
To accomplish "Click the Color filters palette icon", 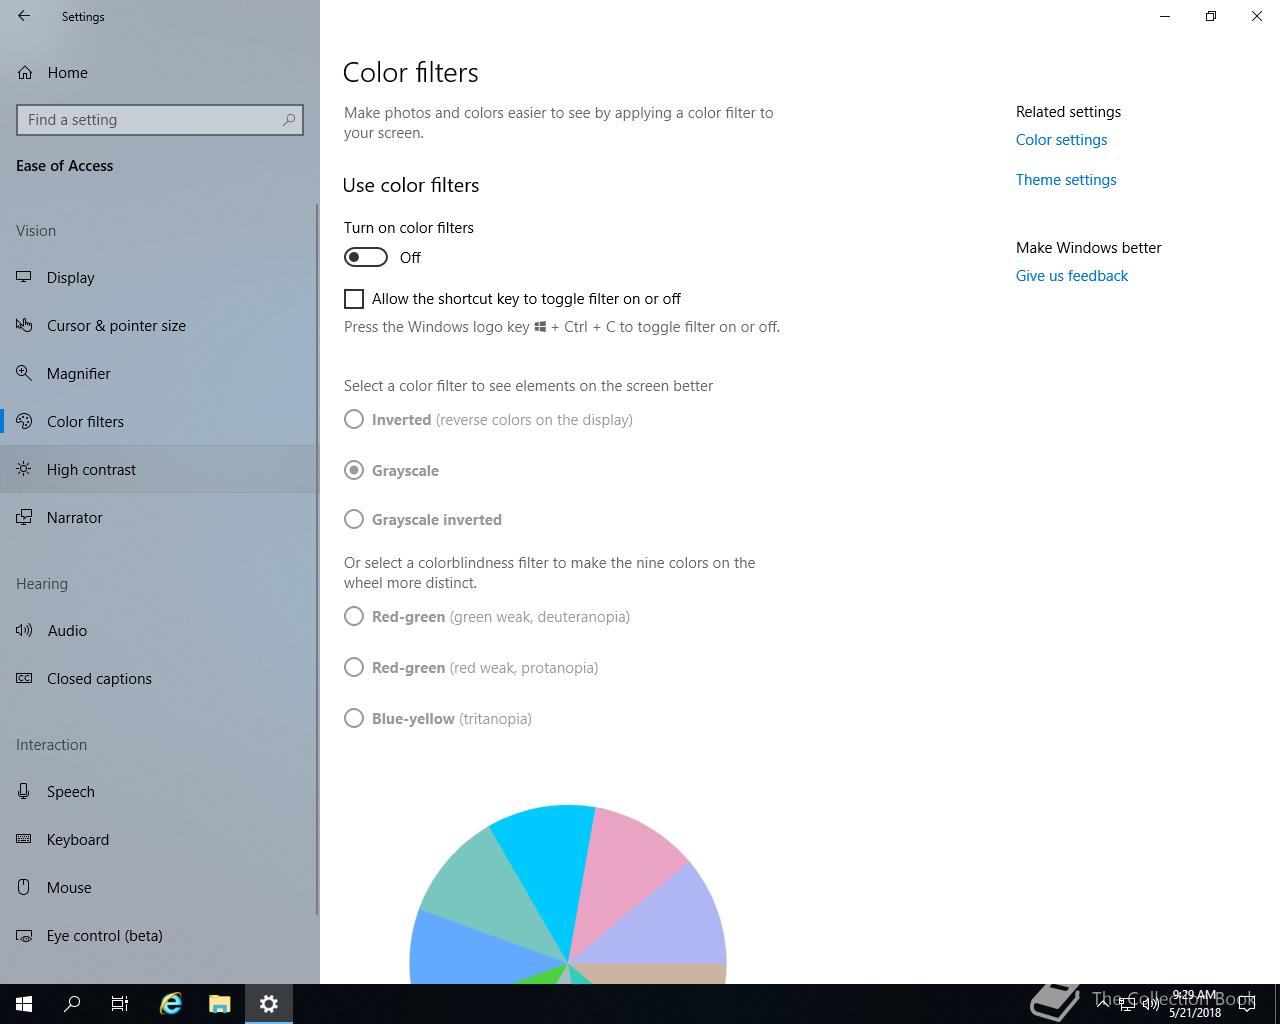I will point(24,421).
